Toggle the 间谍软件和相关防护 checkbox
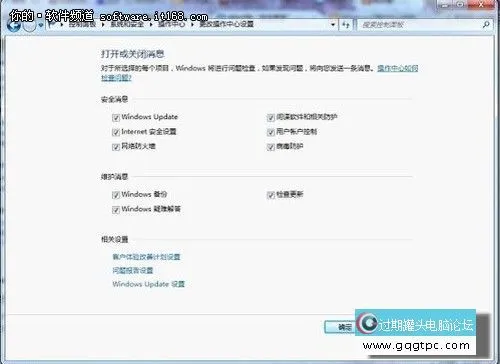This screenshot has width=500, height=364. (x=271, y=118)
